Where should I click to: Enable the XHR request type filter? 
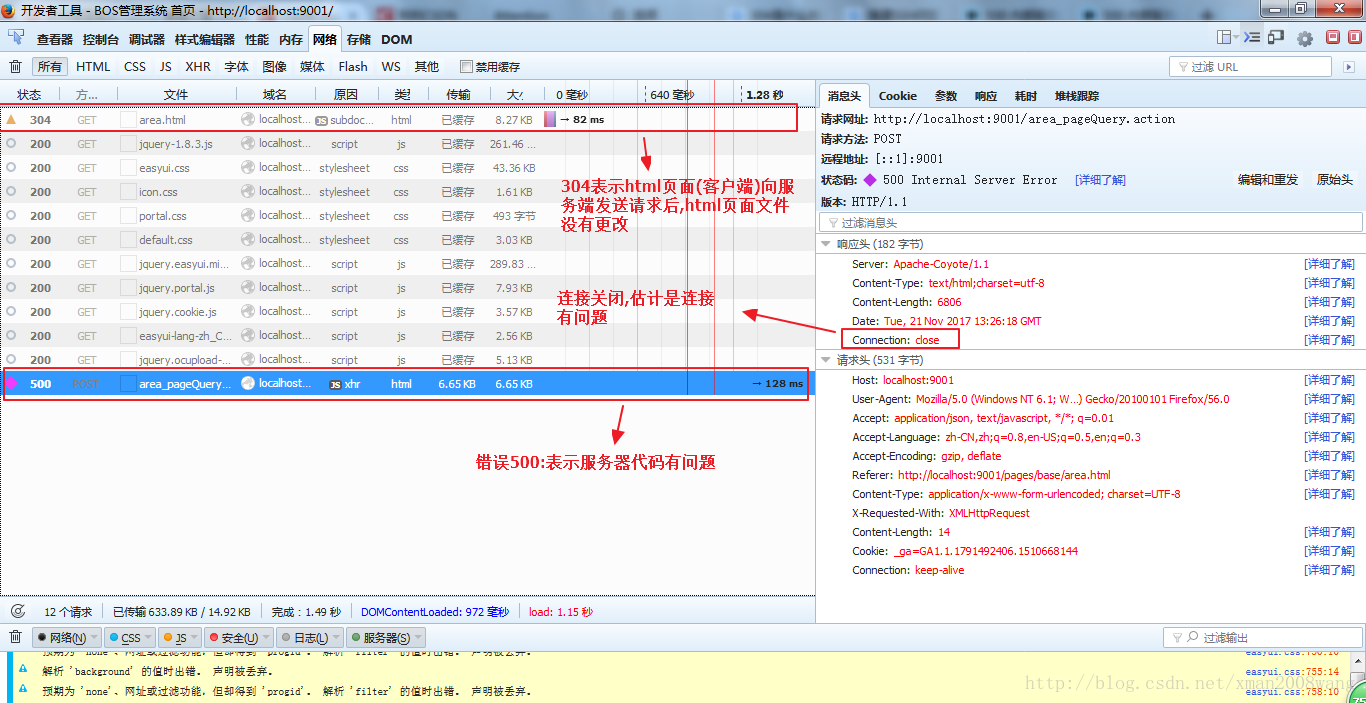[x=198, y=67]
